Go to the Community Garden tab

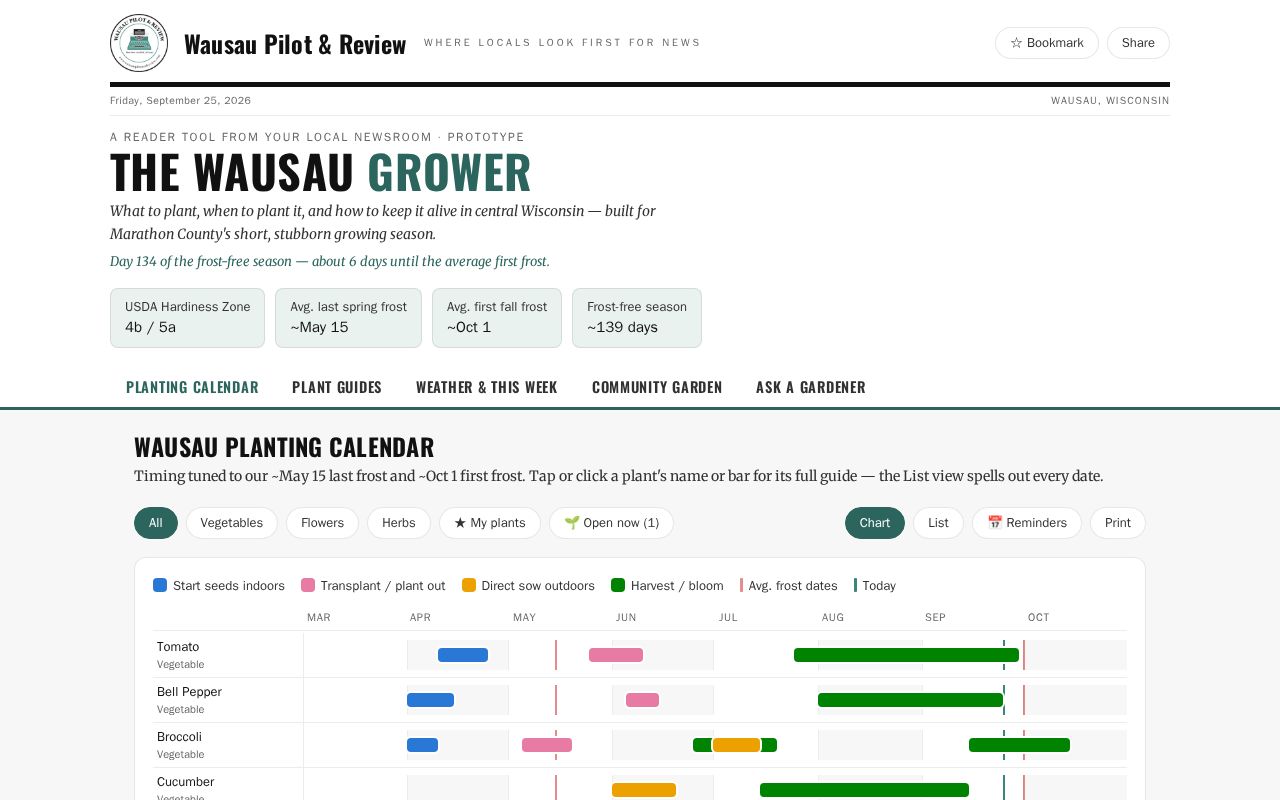coord(657,387)
